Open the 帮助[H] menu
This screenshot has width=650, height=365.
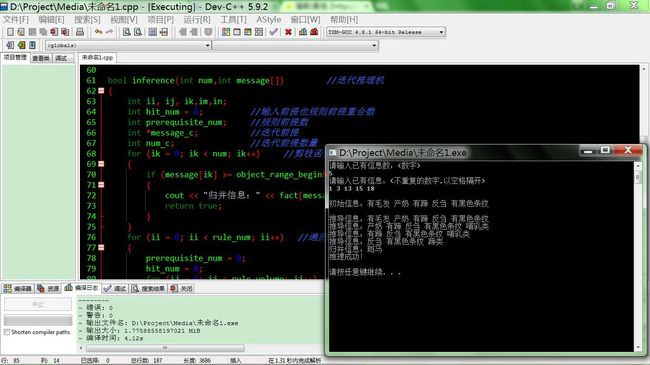[x=344, y=19]
